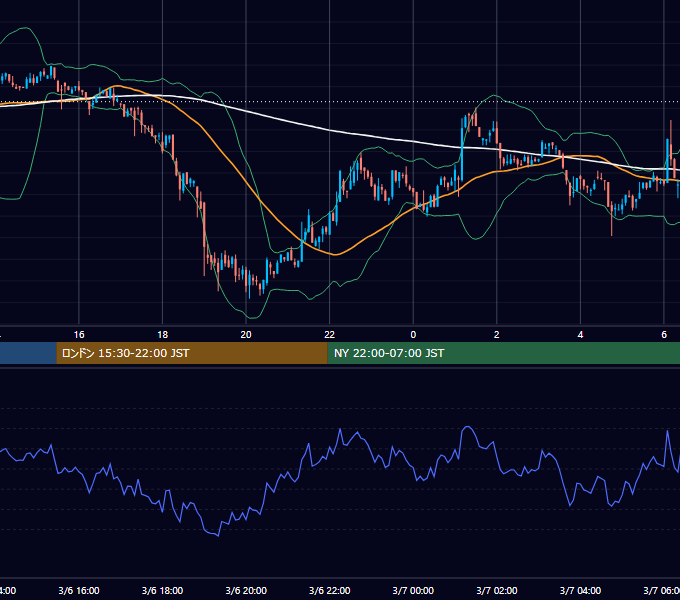This screenshot has height=600, width=680.
Task: Click the 3/7 04:00 date label
Action: (580, 590)
